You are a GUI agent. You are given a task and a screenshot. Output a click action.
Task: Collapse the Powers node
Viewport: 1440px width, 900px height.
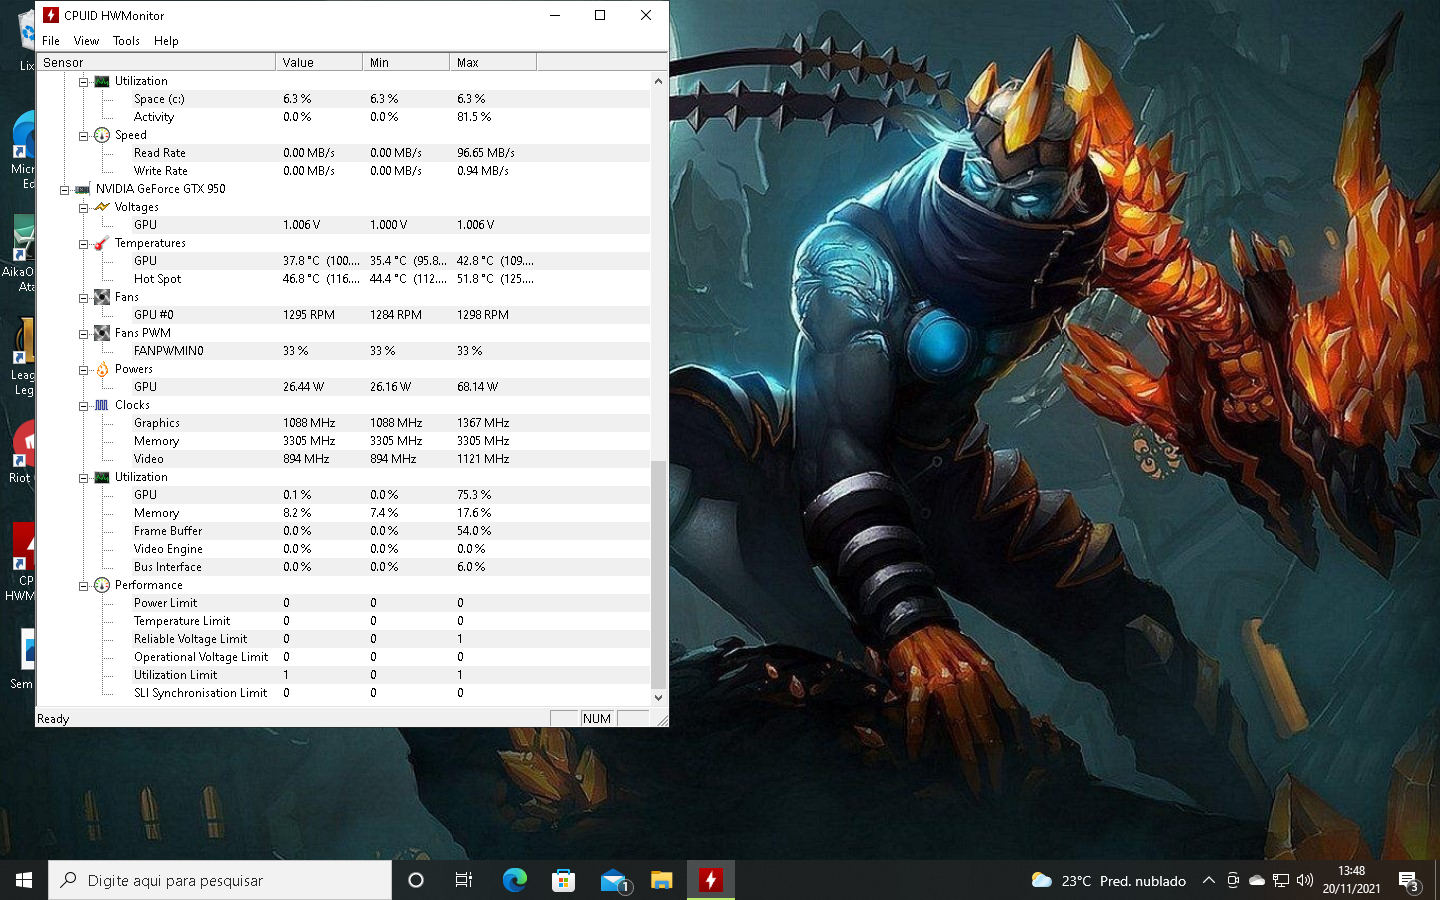coord(84,369)
